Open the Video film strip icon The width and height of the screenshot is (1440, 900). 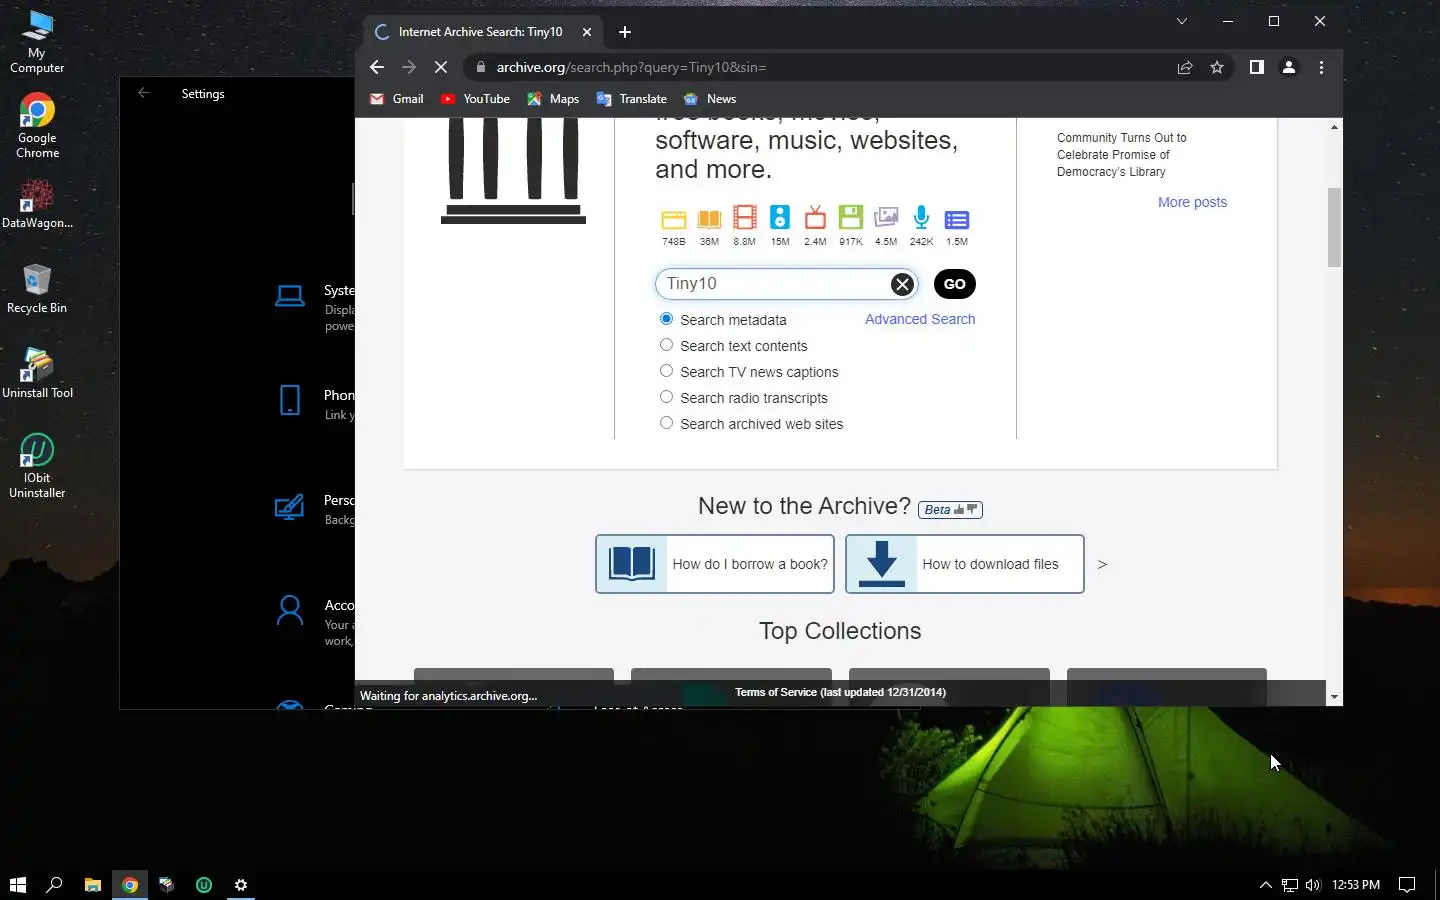[745, 218]
